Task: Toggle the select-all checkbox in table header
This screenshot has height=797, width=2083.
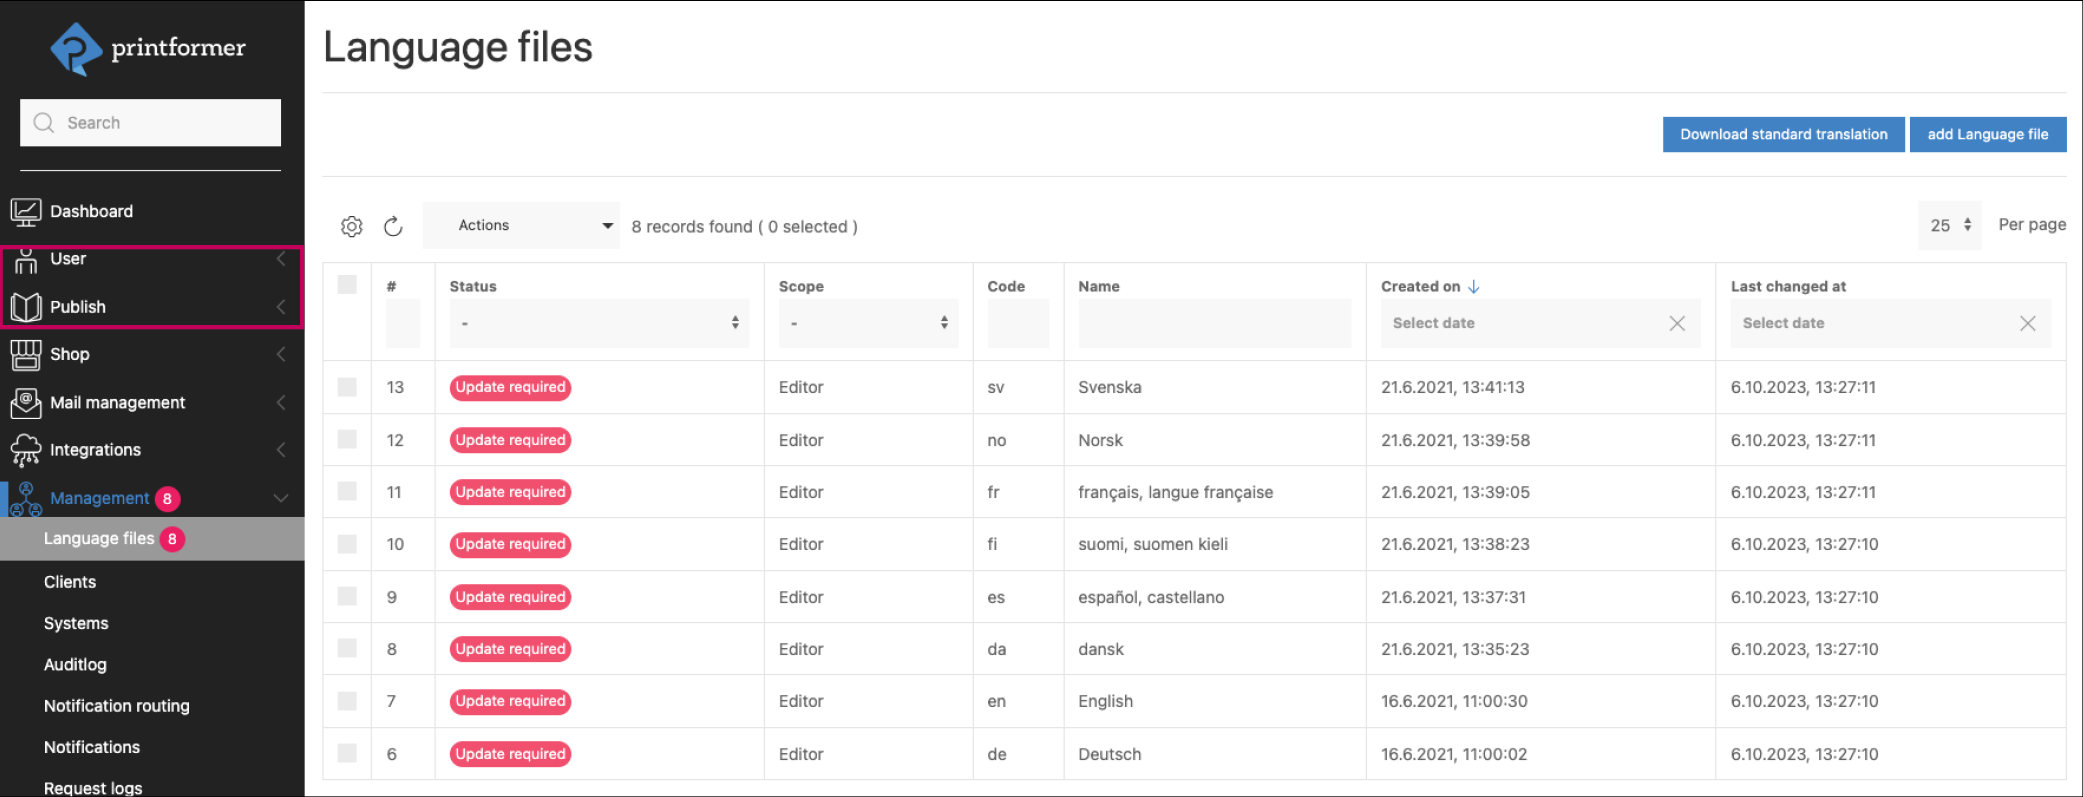Action: point(347,285)
